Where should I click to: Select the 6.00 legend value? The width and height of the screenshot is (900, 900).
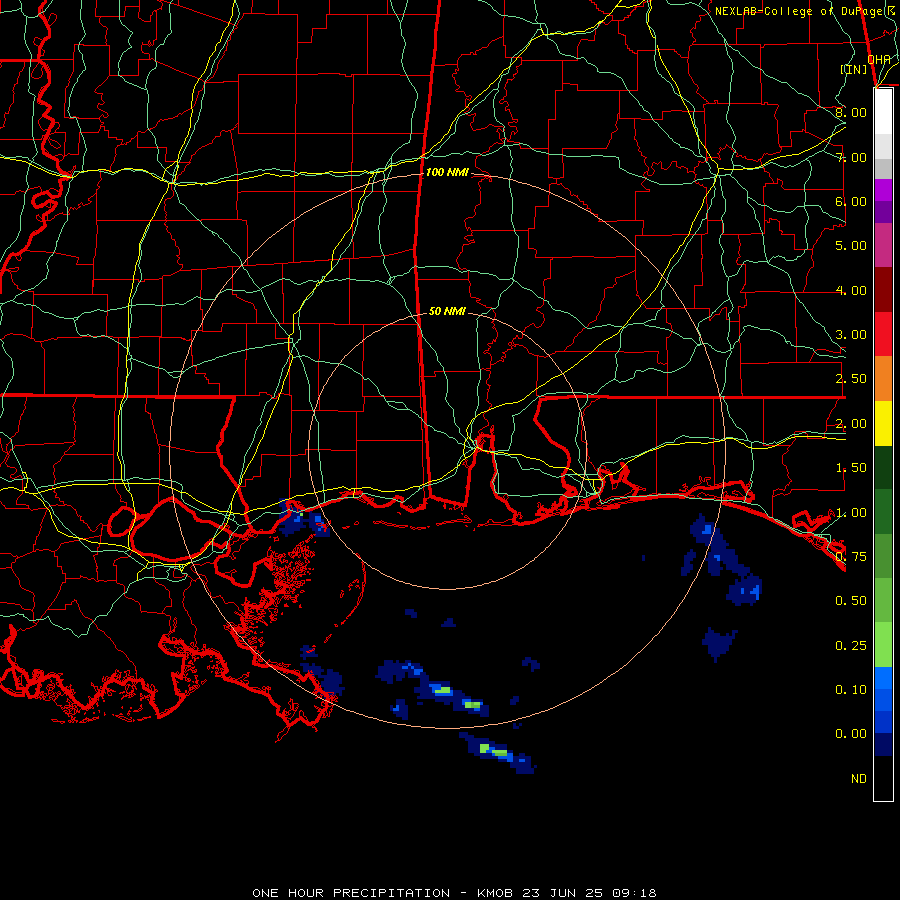pos(851,201)
